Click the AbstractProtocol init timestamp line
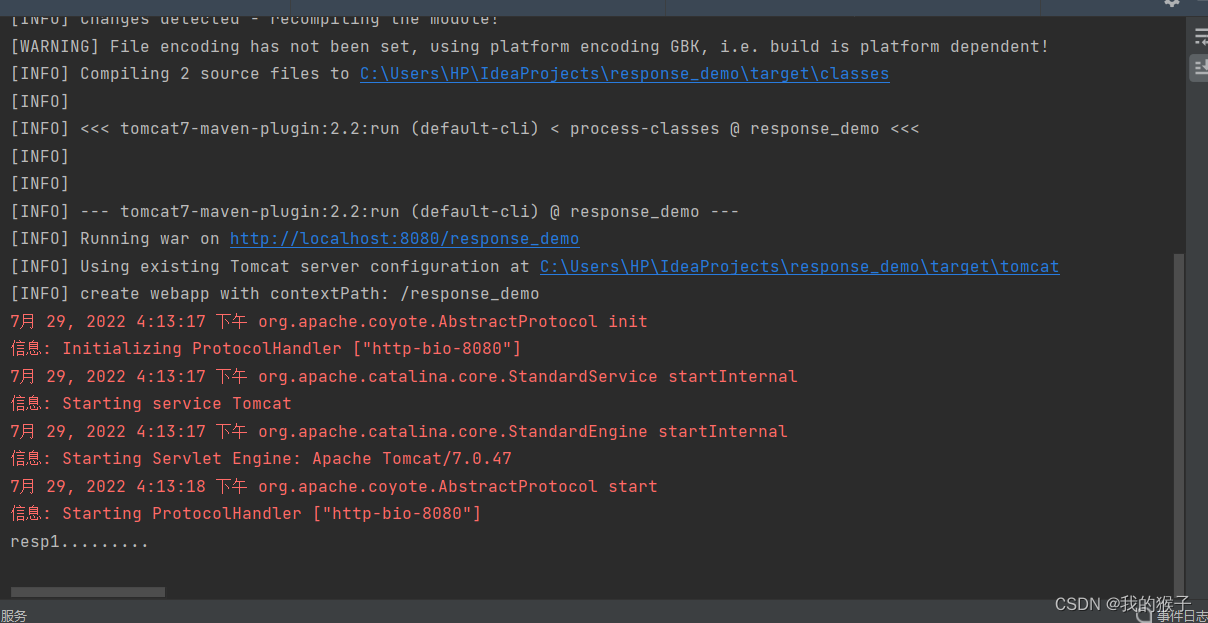 point(330,320)
